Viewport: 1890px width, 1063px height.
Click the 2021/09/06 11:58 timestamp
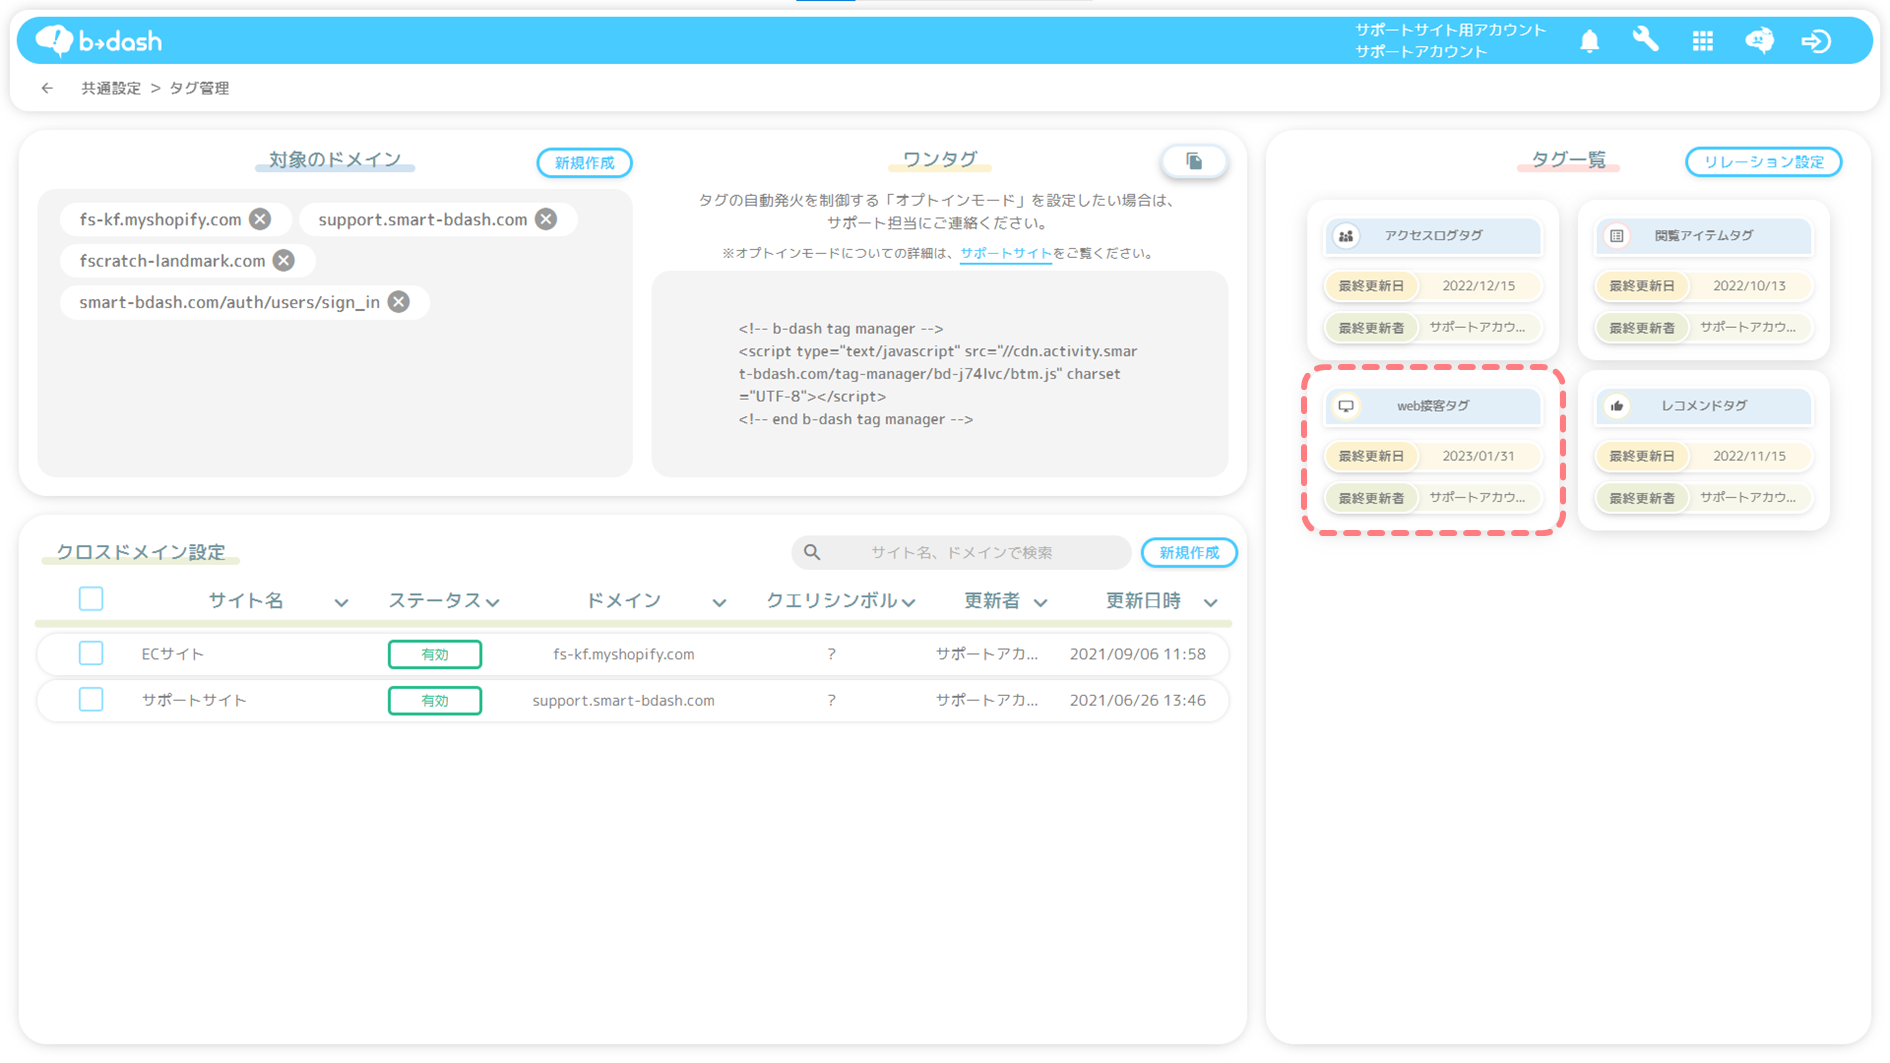point(1138,654)
